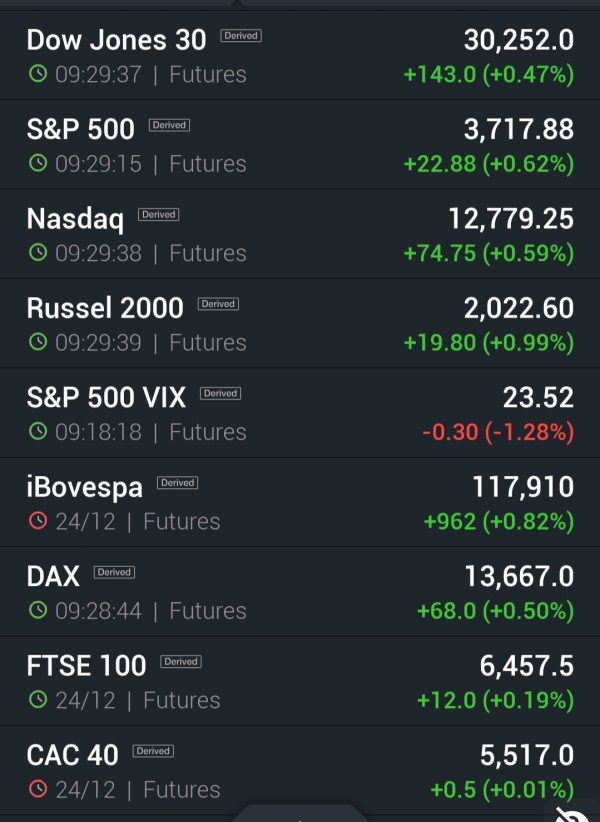
Task: Open the Nasdaq futures name
Action: [x=75, y=219]
